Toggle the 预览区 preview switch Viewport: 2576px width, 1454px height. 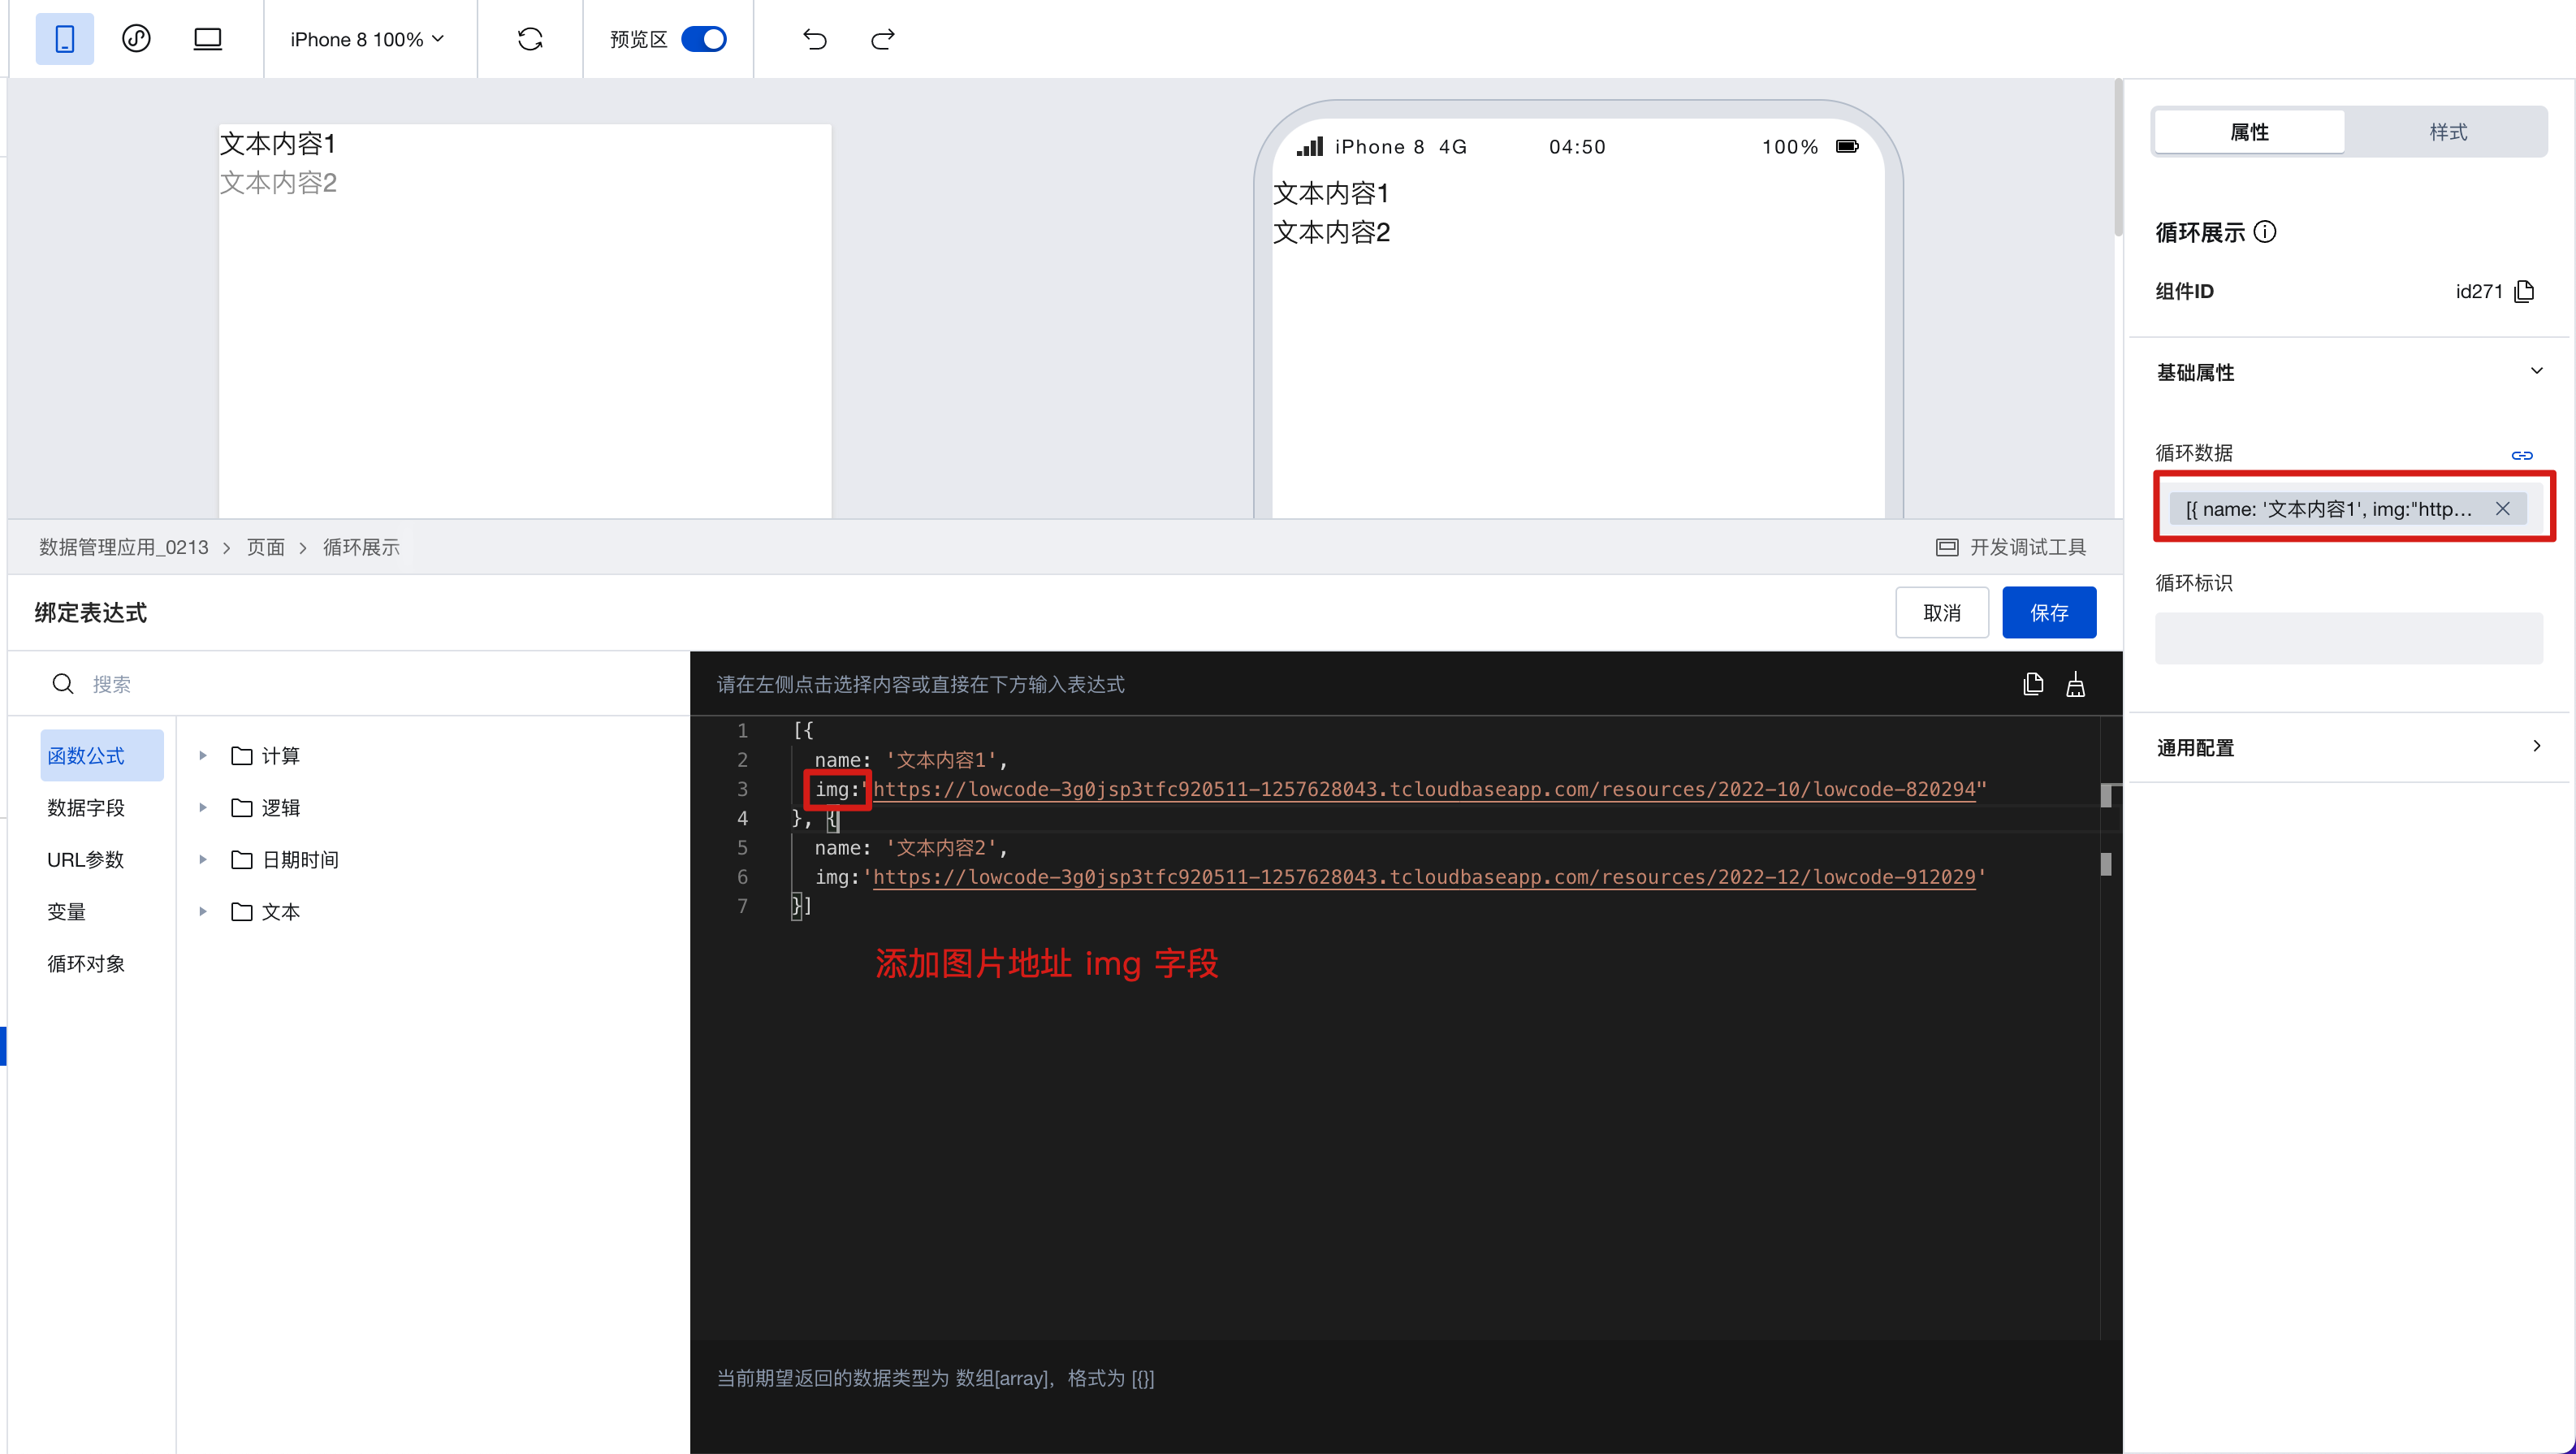tap(704, 39)
